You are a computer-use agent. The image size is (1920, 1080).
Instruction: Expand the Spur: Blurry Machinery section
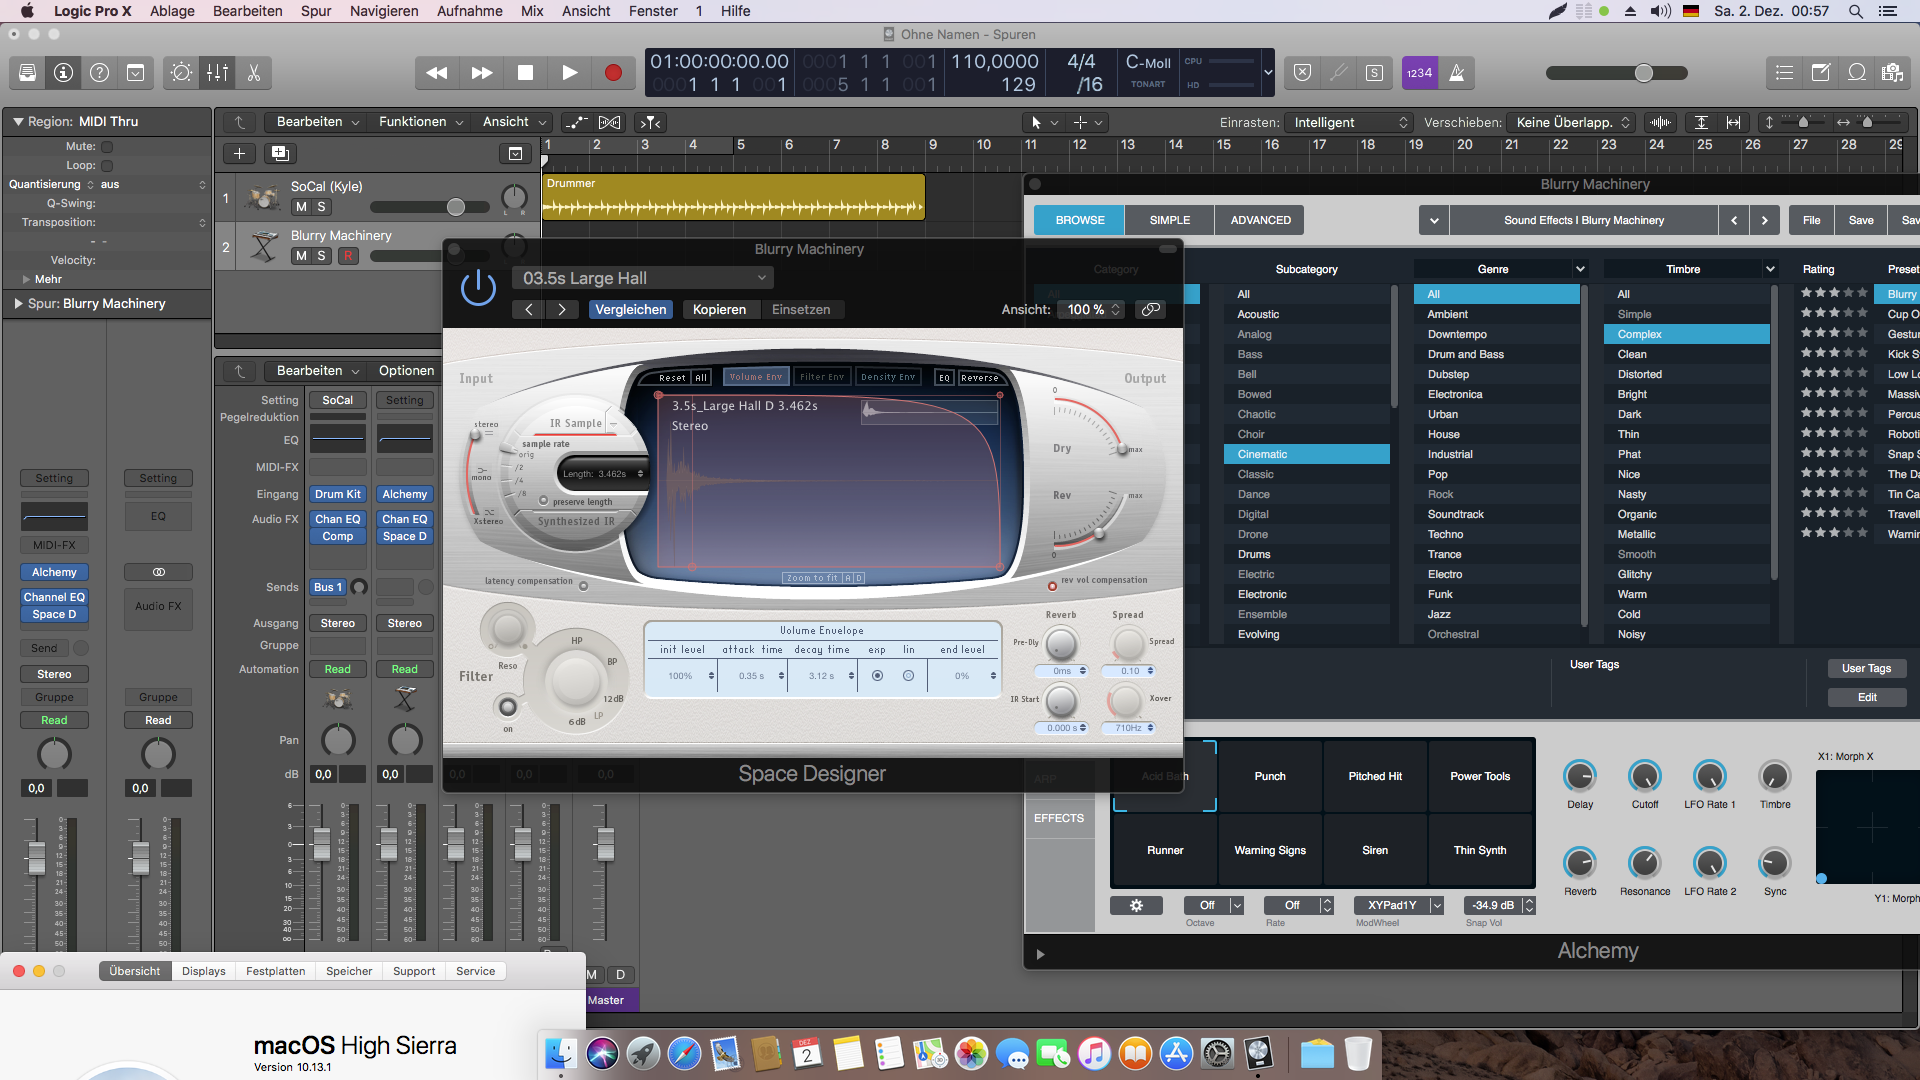18,303
